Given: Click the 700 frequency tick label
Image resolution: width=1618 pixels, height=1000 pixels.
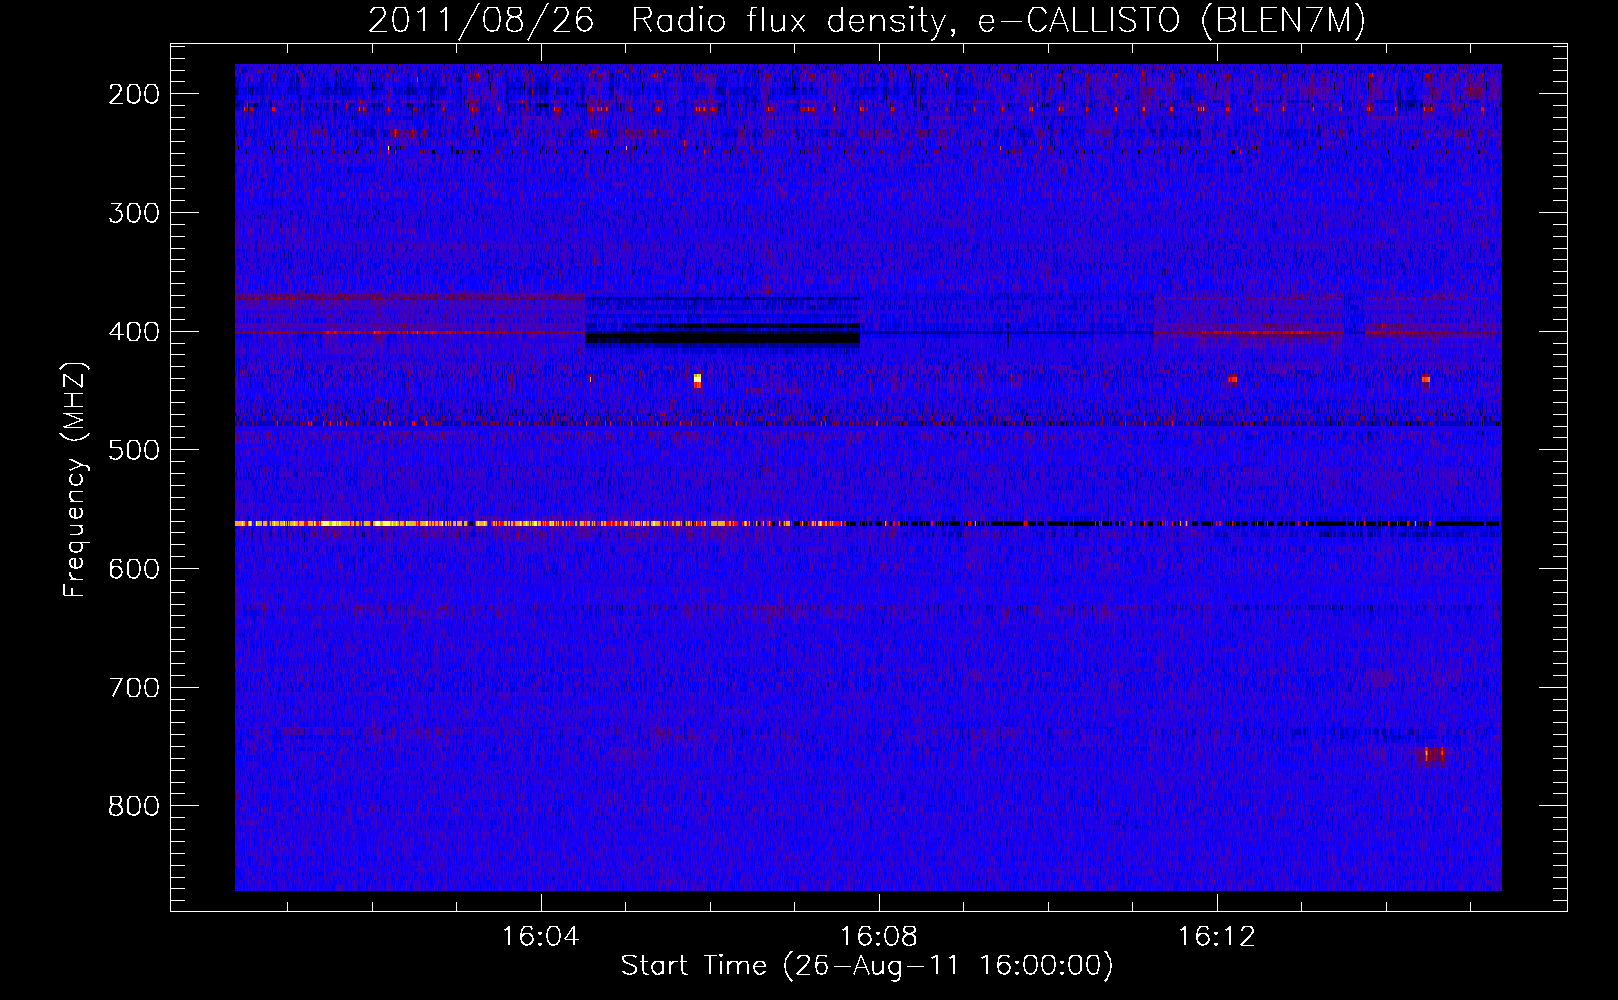Looking at the screenshot, I should point(134,688).
